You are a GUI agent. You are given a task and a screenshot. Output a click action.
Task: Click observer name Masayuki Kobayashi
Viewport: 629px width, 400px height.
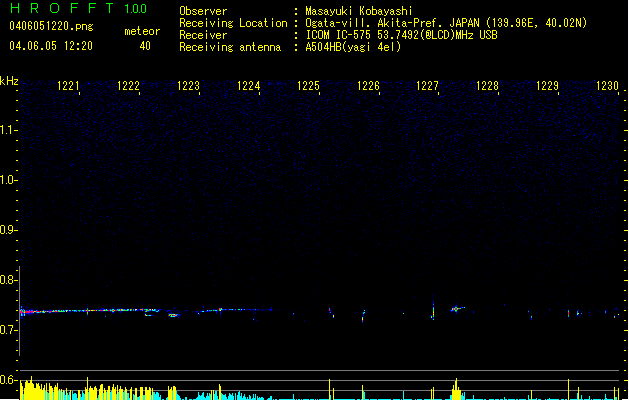(359, 11)
